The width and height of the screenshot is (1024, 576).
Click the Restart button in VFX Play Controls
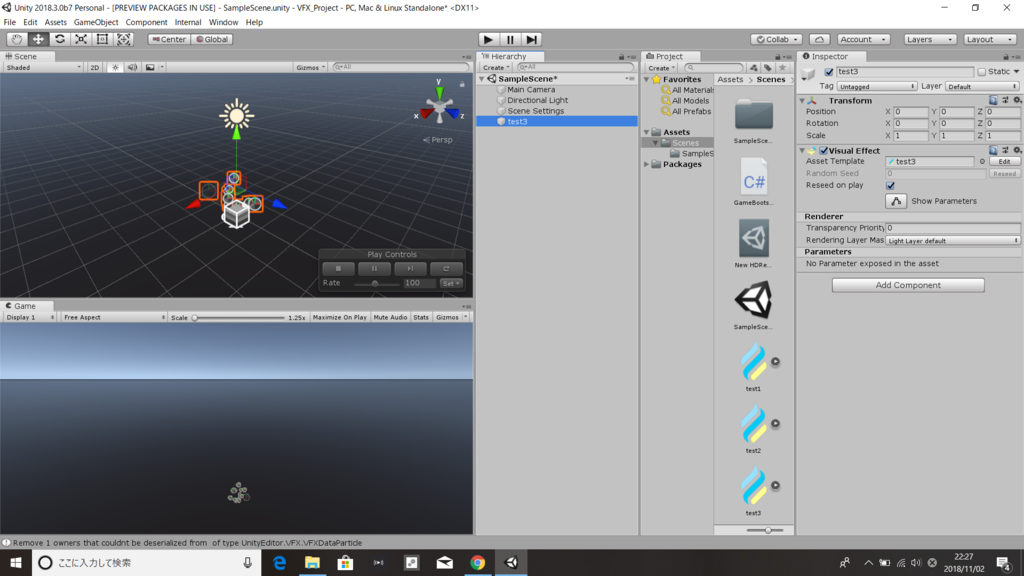coord(446,268)
